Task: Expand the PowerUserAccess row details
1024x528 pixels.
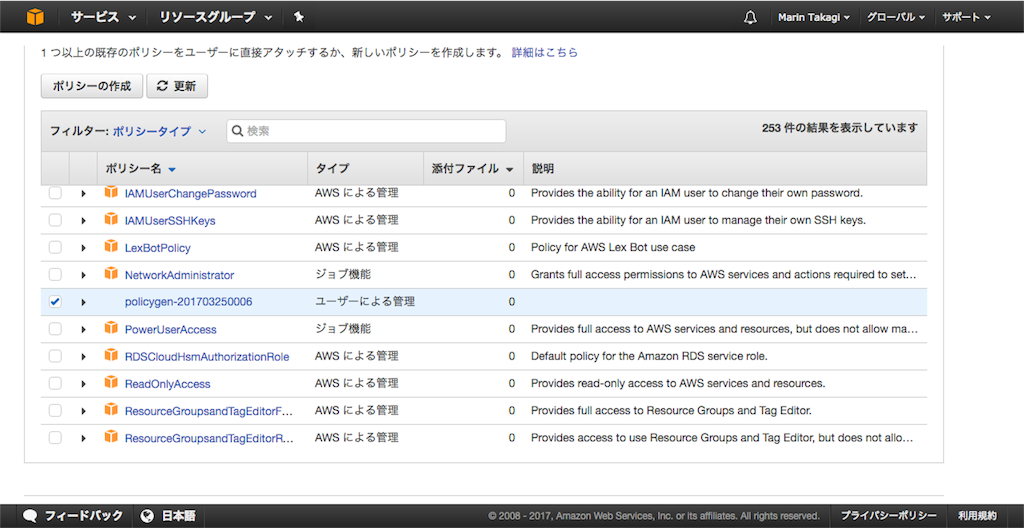Action: click(x=83, y=329)
